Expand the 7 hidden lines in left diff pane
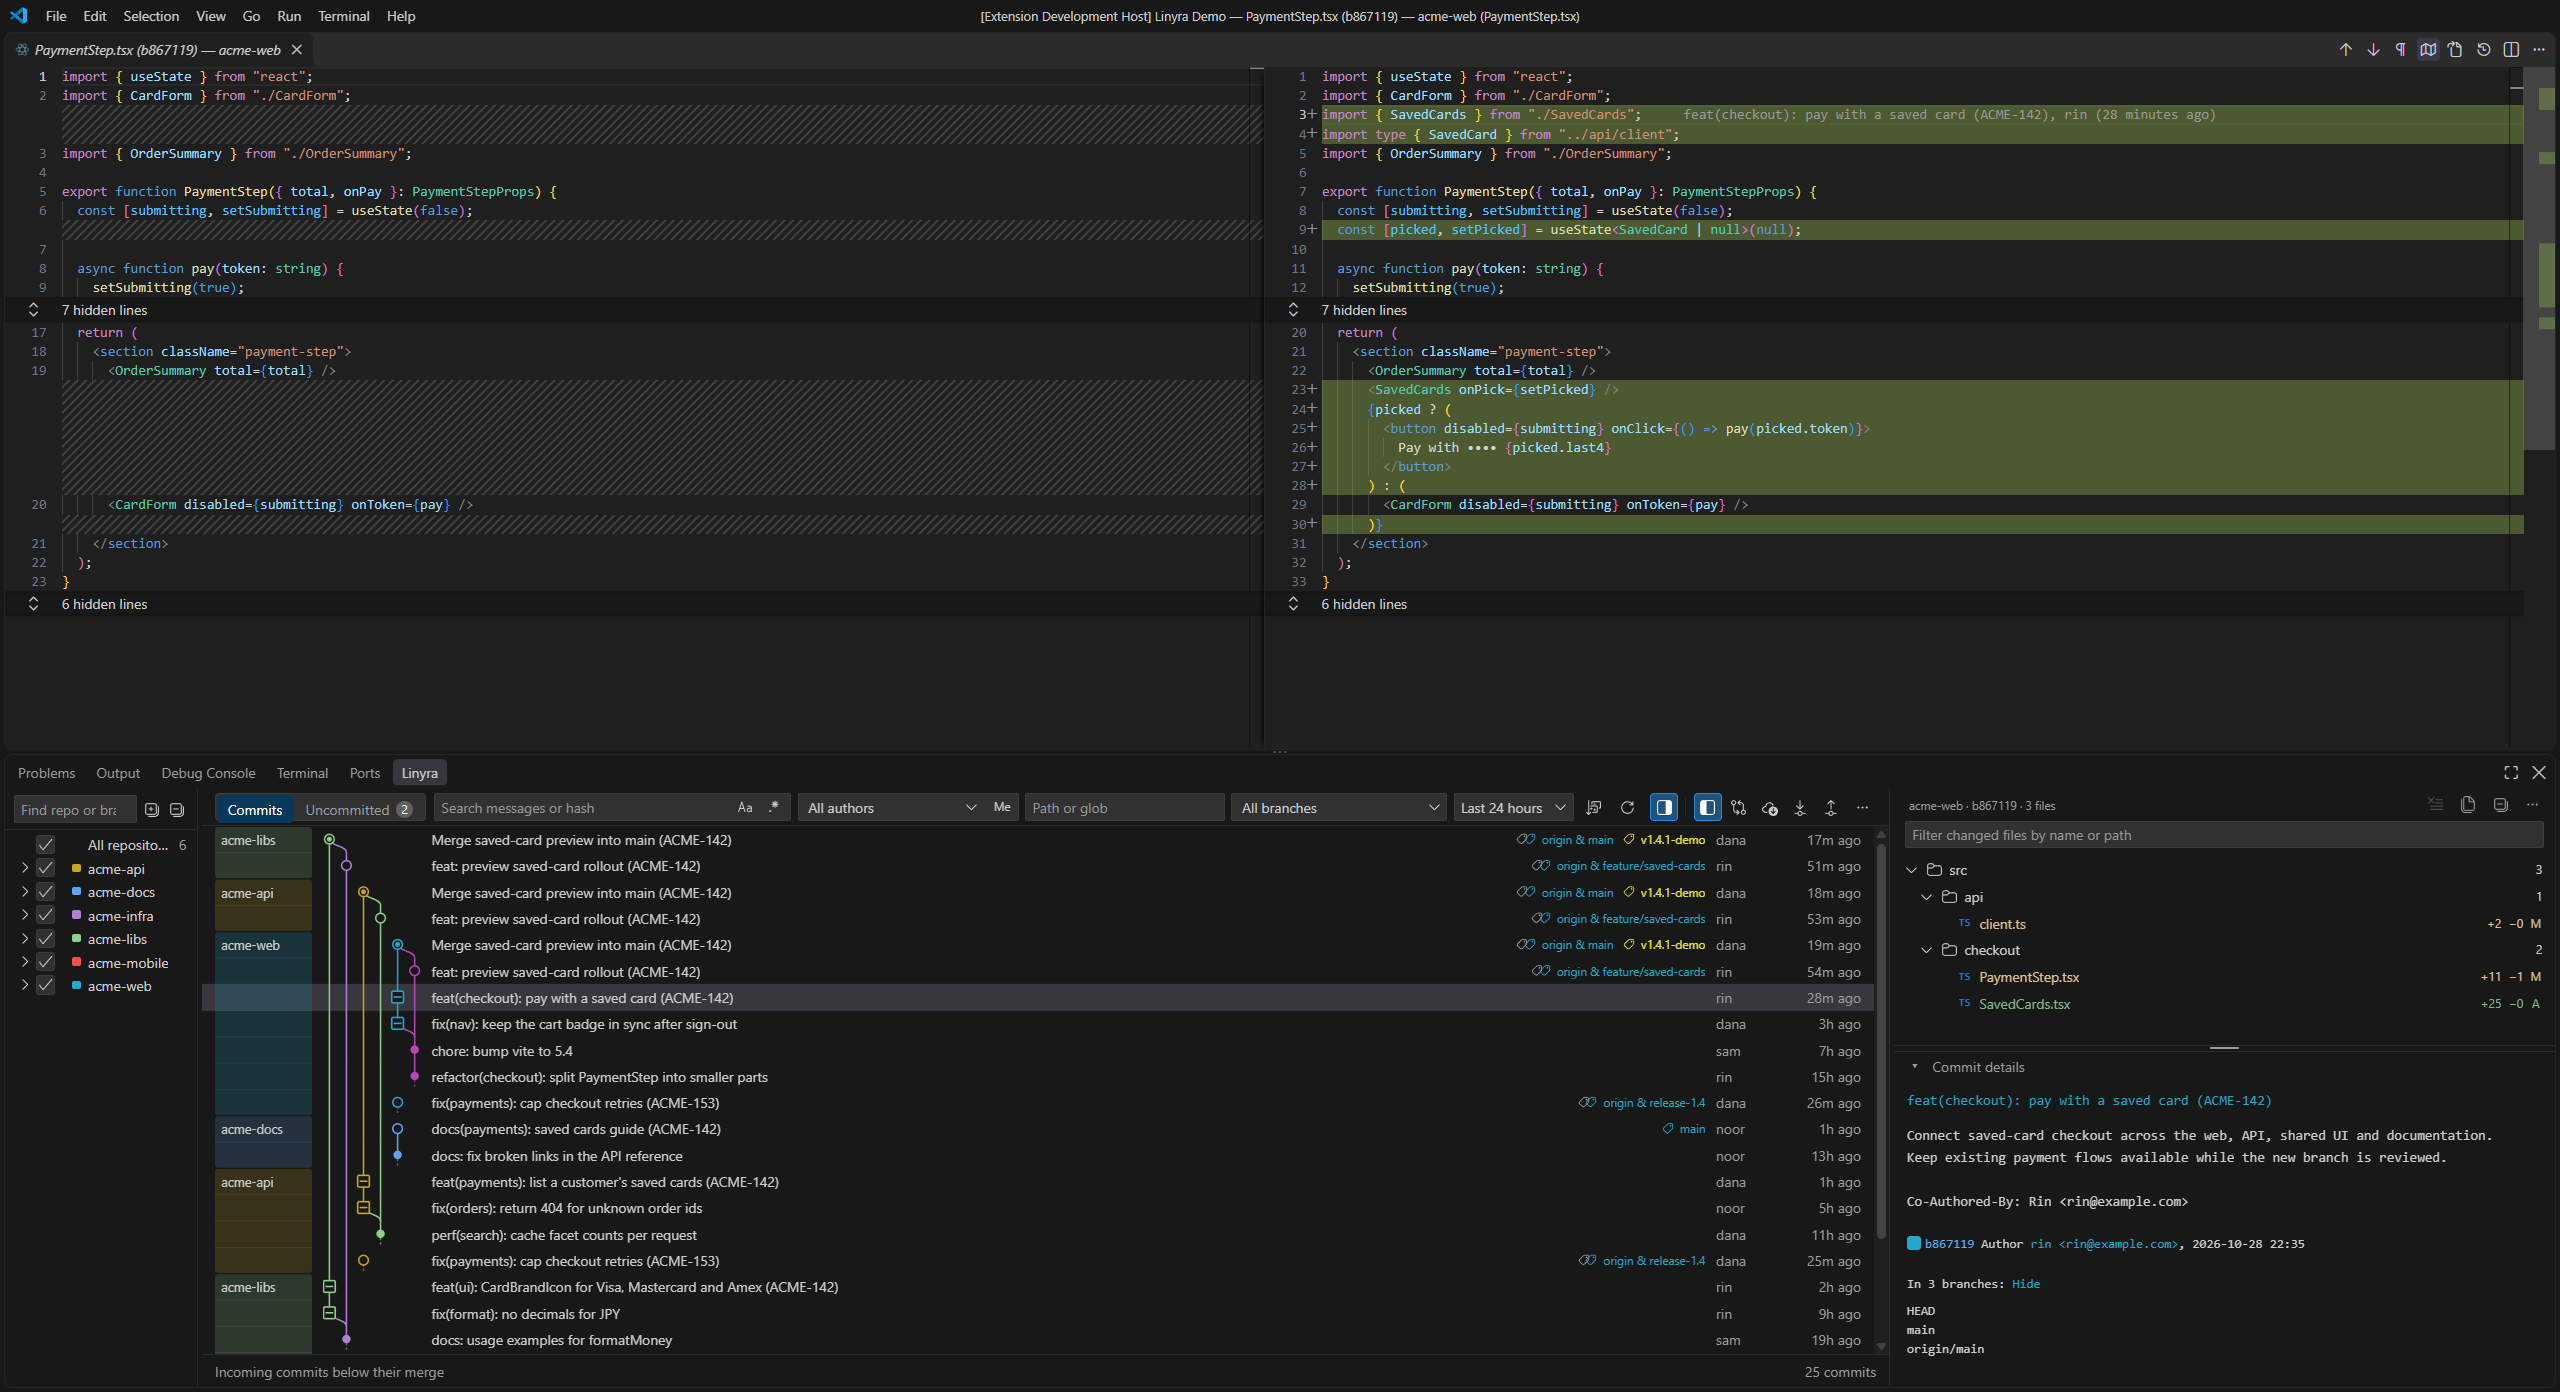The height and width of the screenshot is (1392, 2560). pos(33,310)
